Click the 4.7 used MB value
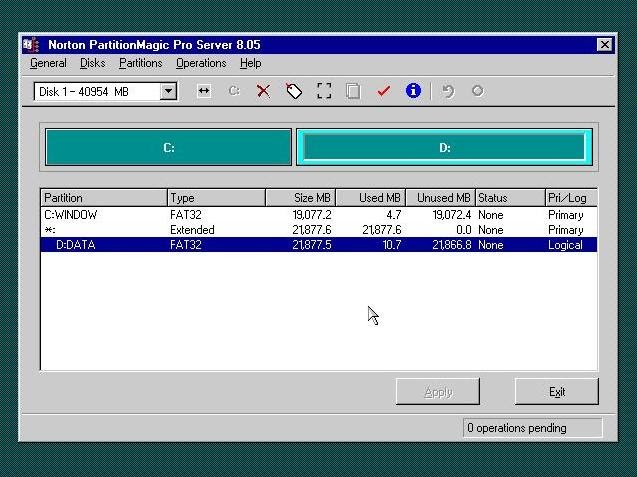Image resolution: width=637 pixels, height=477 pixels. click(x=394, y=215)
